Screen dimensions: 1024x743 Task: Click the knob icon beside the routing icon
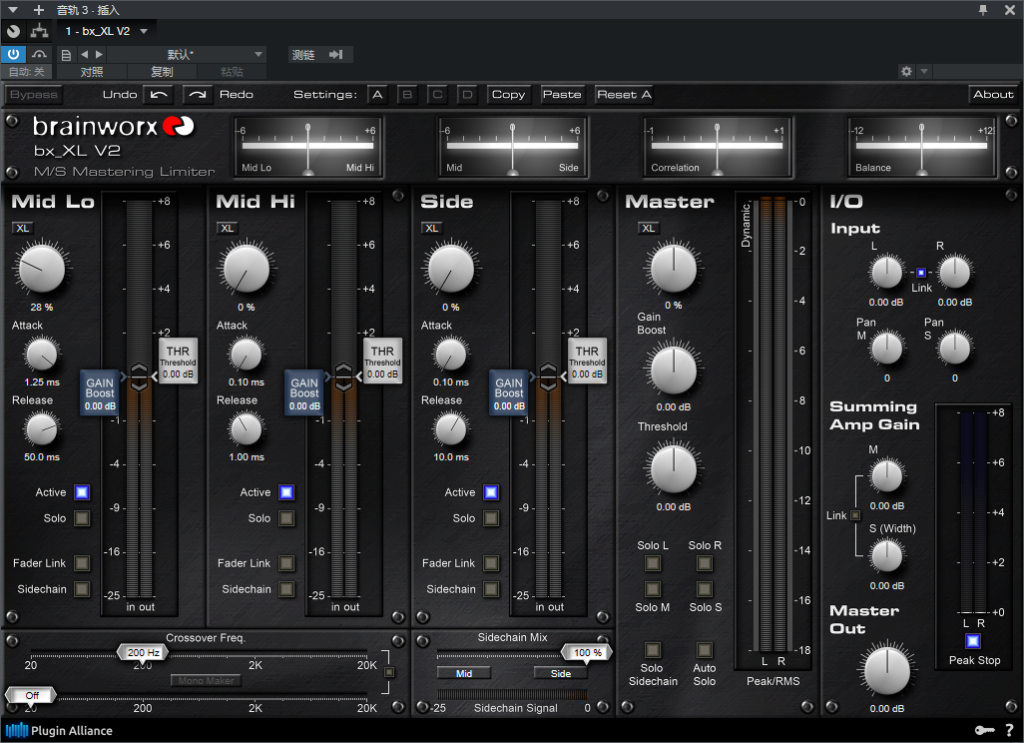click(x=13, y=31)
